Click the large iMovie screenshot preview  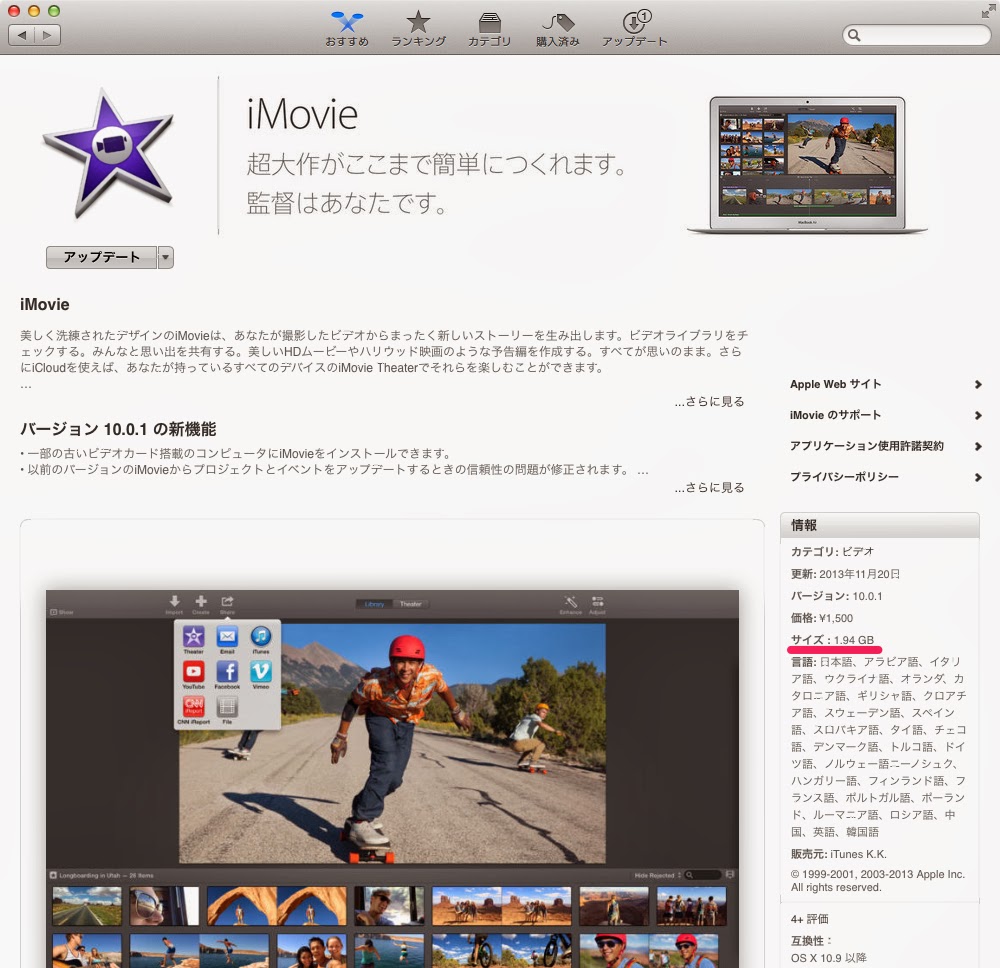coord(392,779)
